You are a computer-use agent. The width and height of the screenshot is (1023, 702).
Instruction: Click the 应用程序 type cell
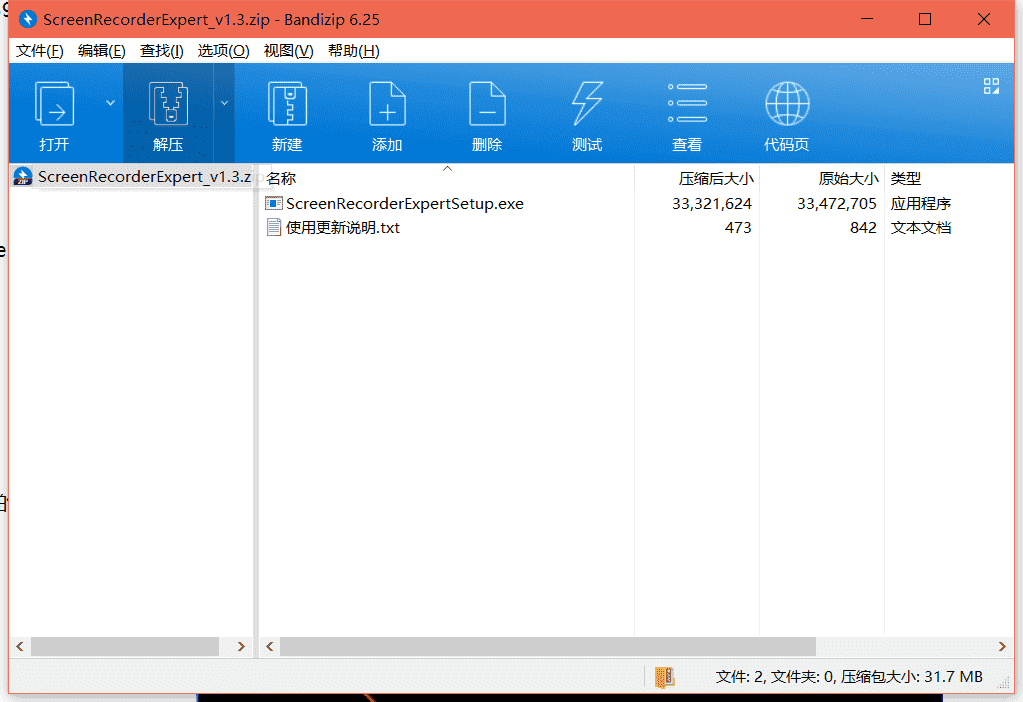(921, 204)
